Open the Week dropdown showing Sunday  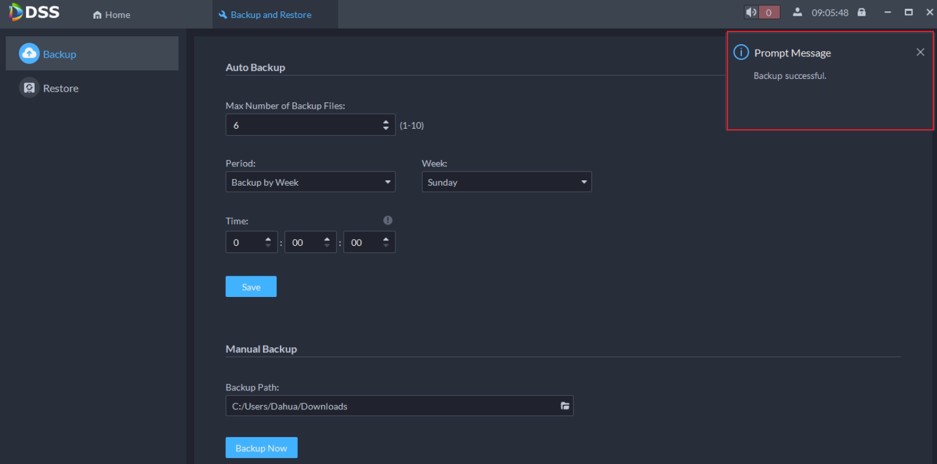pyautogui.click(x=506, y=182)
